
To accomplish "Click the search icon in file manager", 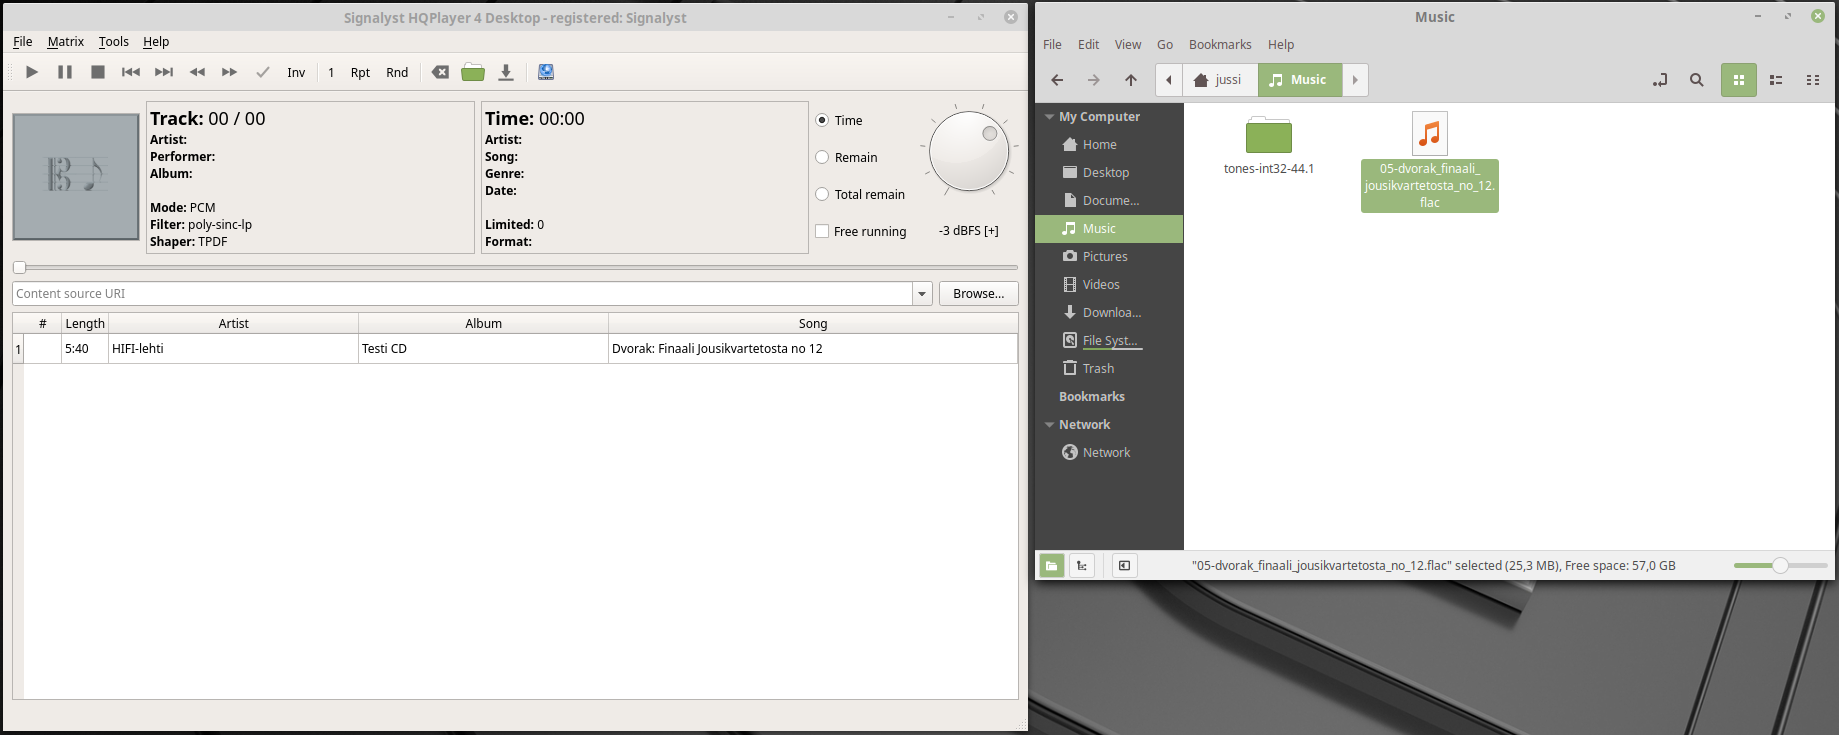I will pos(1696,80).
